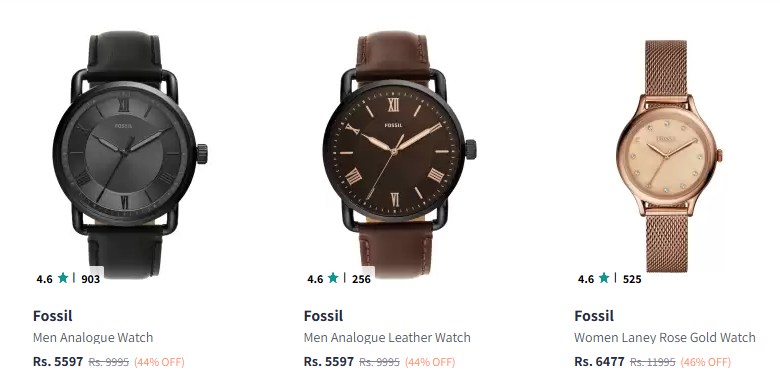The height and width of the screenshot is (391, 780).
Task: Click the Men Analogue Leather Watch title
Action: coord(387,338)
